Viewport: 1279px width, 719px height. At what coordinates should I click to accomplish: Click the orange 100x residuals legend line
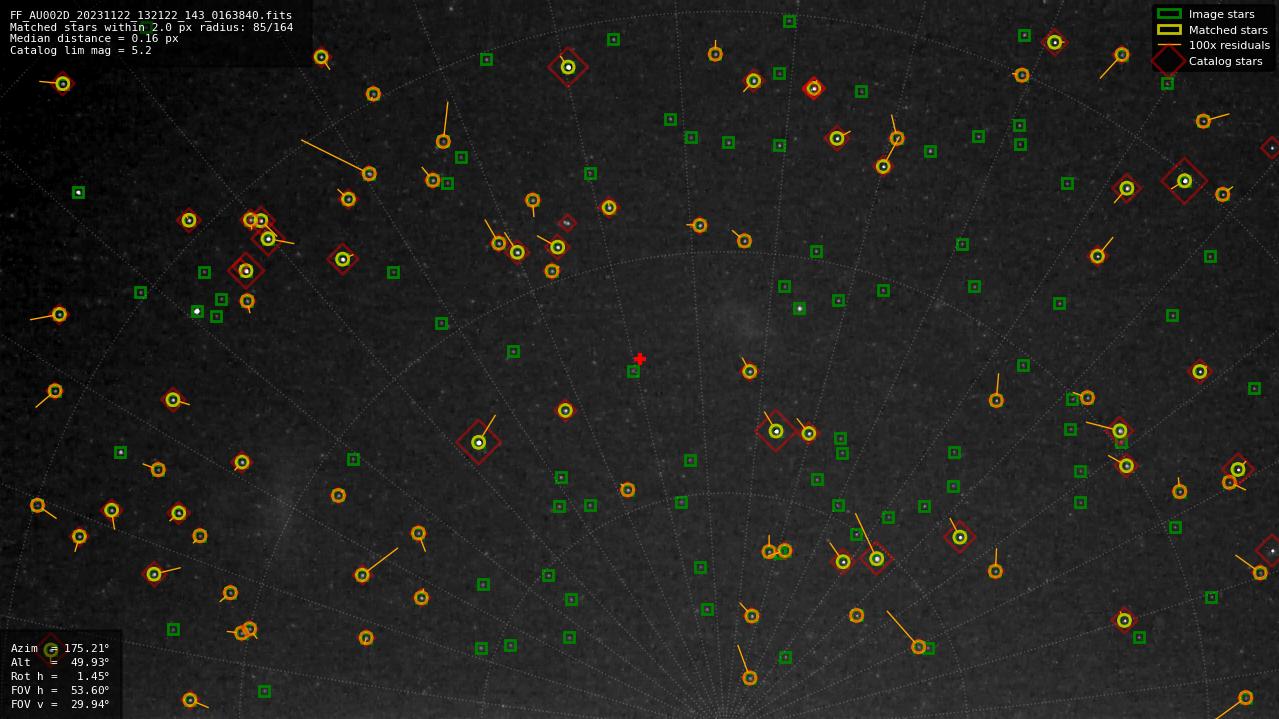[x=1169, y=45]
